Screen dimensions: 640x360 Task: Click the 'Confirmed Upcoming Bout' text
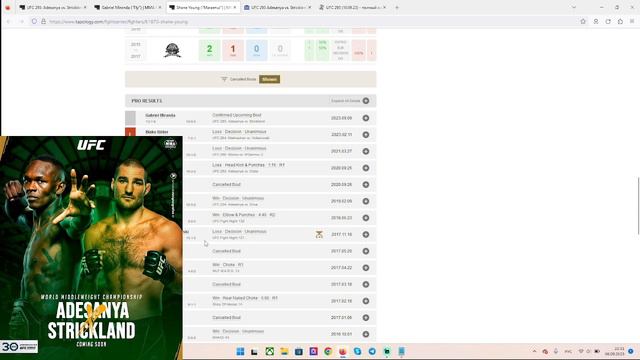pyautogui.click(x=237, y=115)
